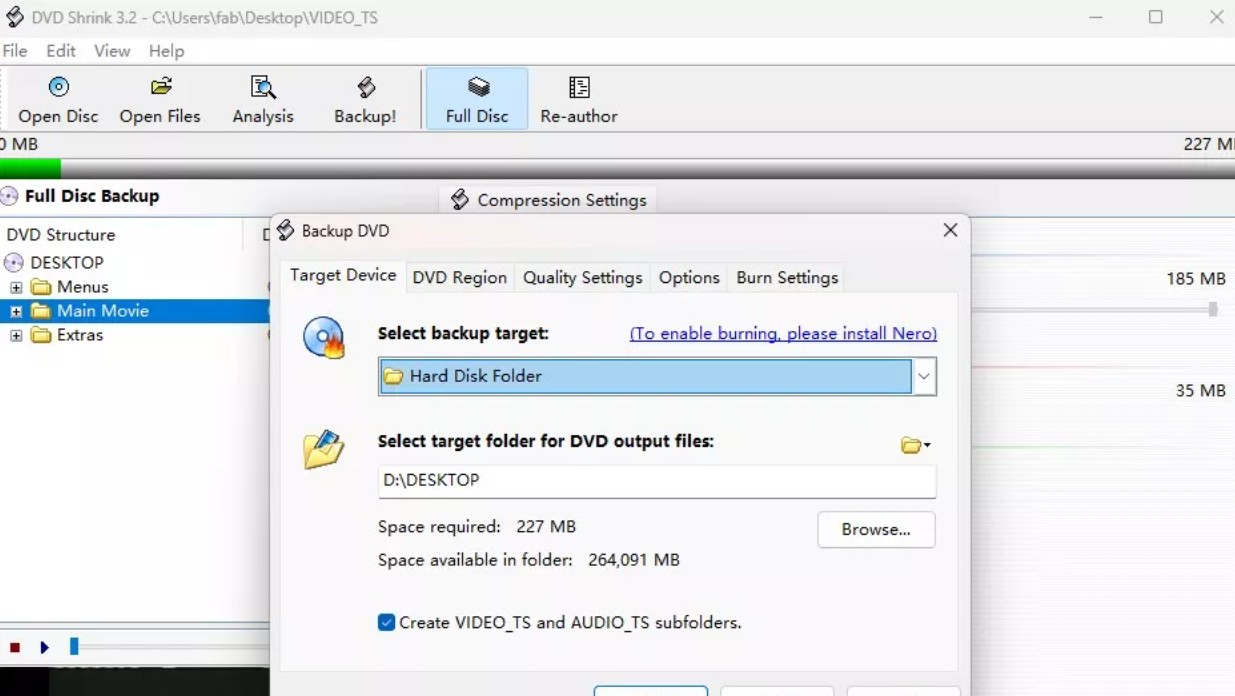Open the File menu
The height and width of the screenshot is (696, 1235).
tap(15, 51)
